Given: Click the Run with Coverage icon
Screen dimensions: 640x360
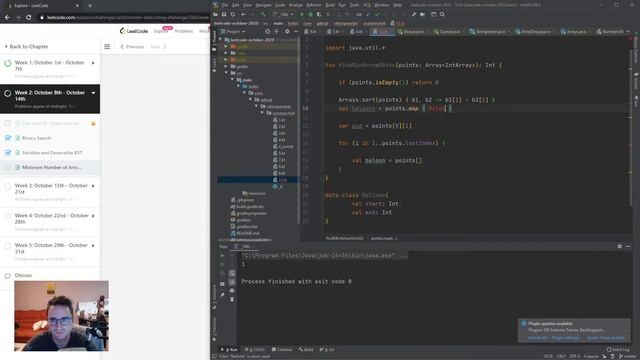Looking at the screenshot, I should click(x=319, y=14).
